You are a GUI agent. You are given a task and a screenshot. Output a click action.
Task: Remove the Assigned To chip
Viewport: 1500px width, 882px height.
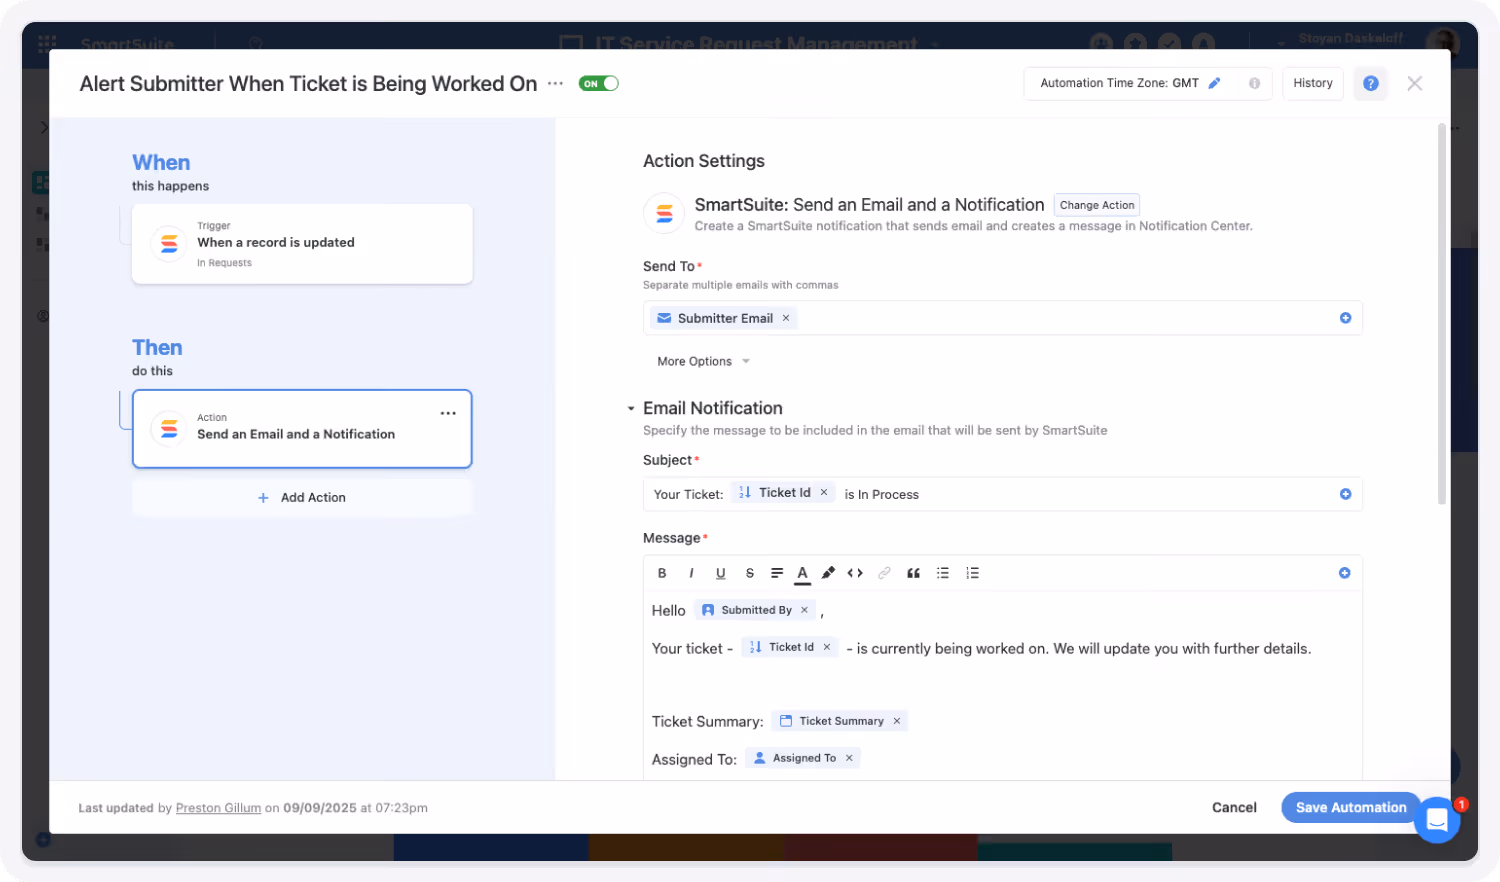[x=849, y=758]
